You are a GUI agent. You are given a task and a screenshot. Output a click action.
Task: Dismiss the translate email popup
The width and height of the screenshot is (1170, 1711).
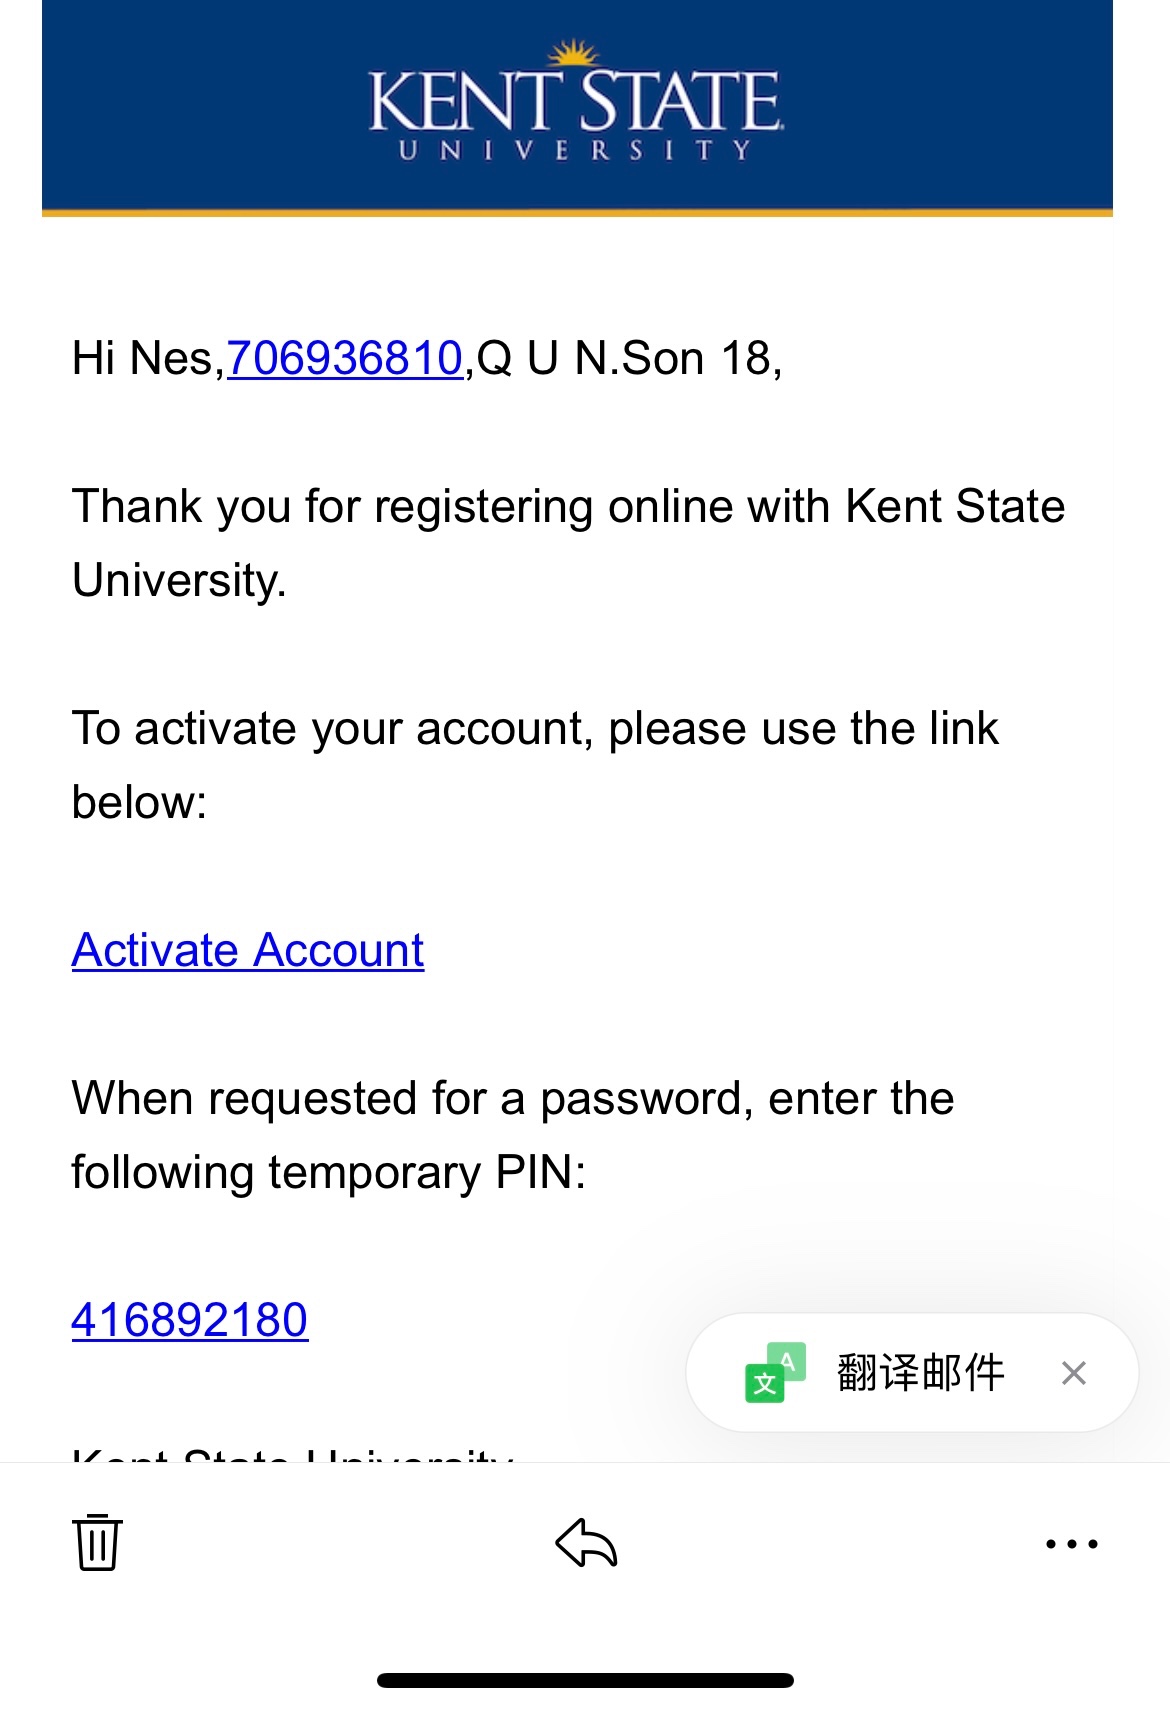click(x=1074, y=1373)
